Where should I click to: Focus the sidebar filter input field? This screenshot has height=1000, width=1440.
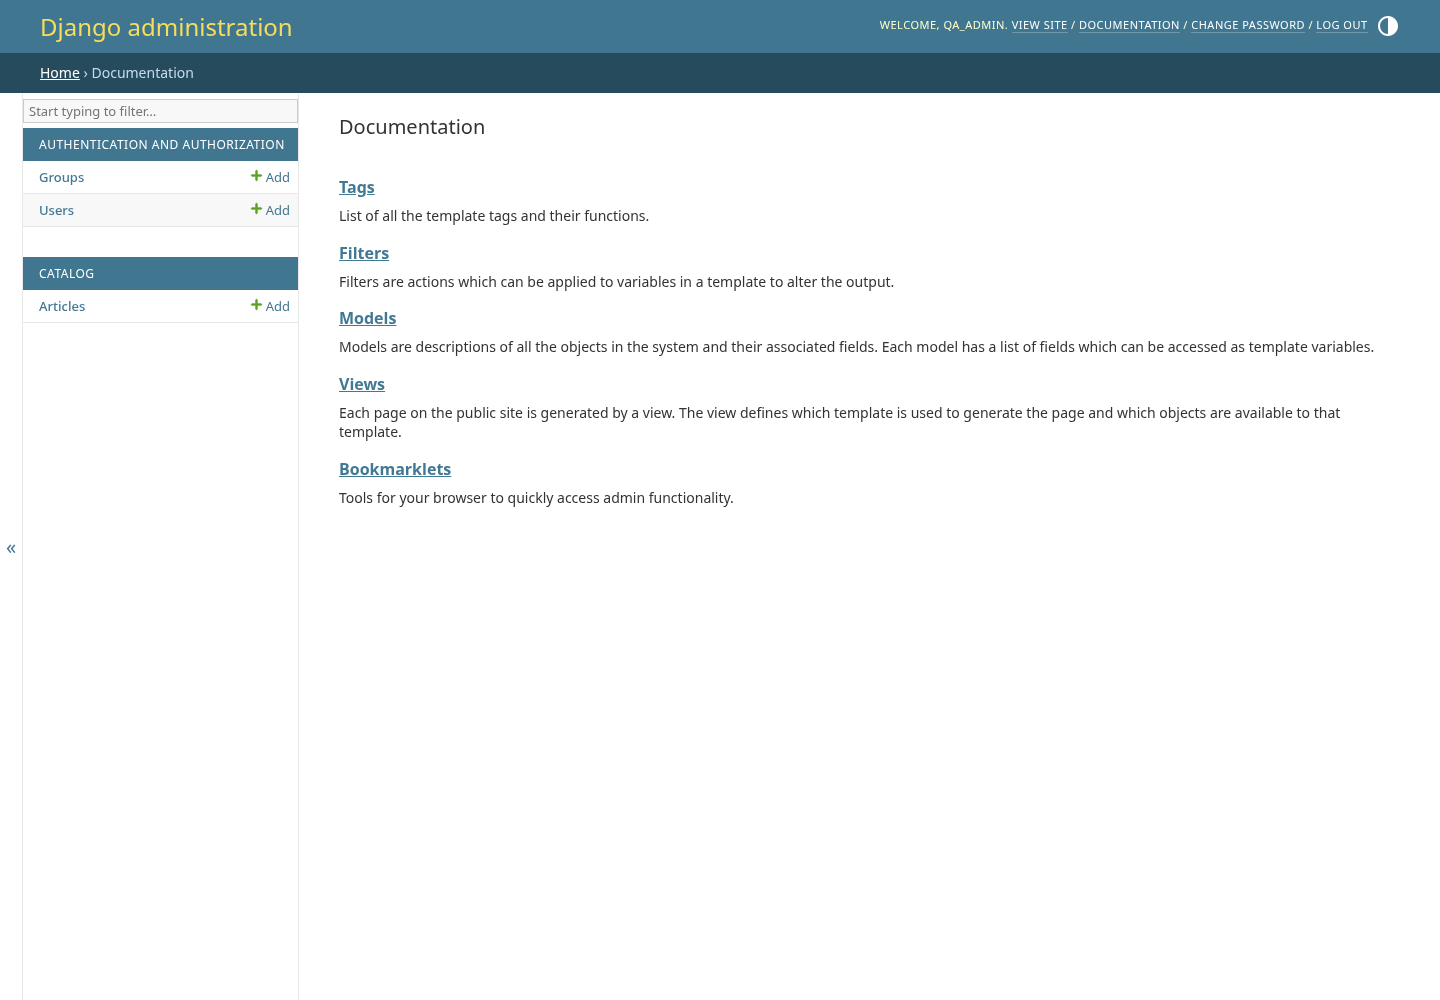pyautogui.click(x=160, y=111)
